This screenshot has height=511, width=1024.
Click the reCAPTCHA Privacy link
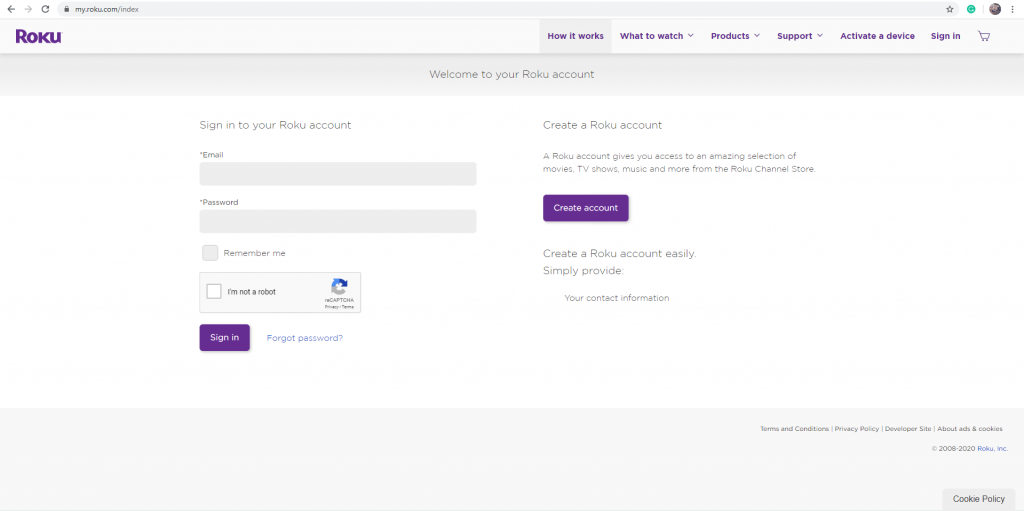point(330,306)
